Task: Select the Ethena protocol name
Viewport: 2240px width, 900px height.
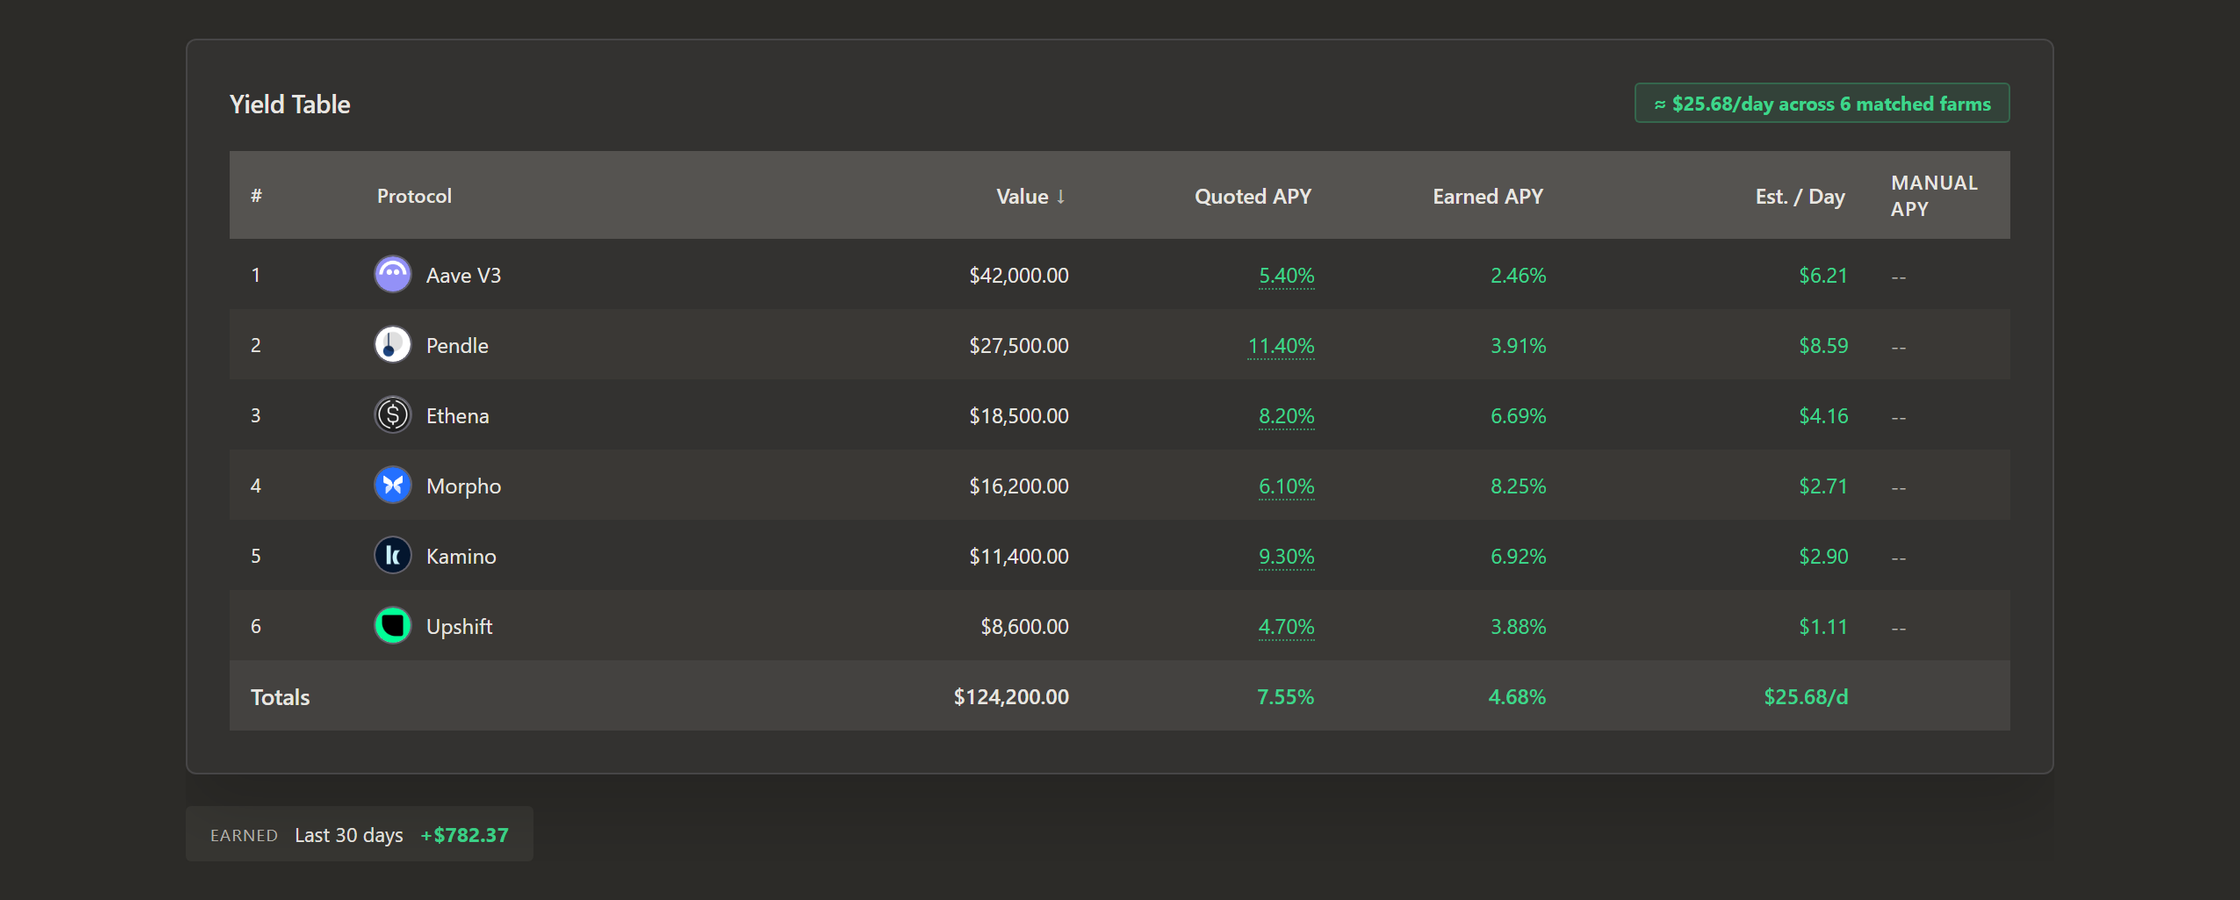Action: 457,415
